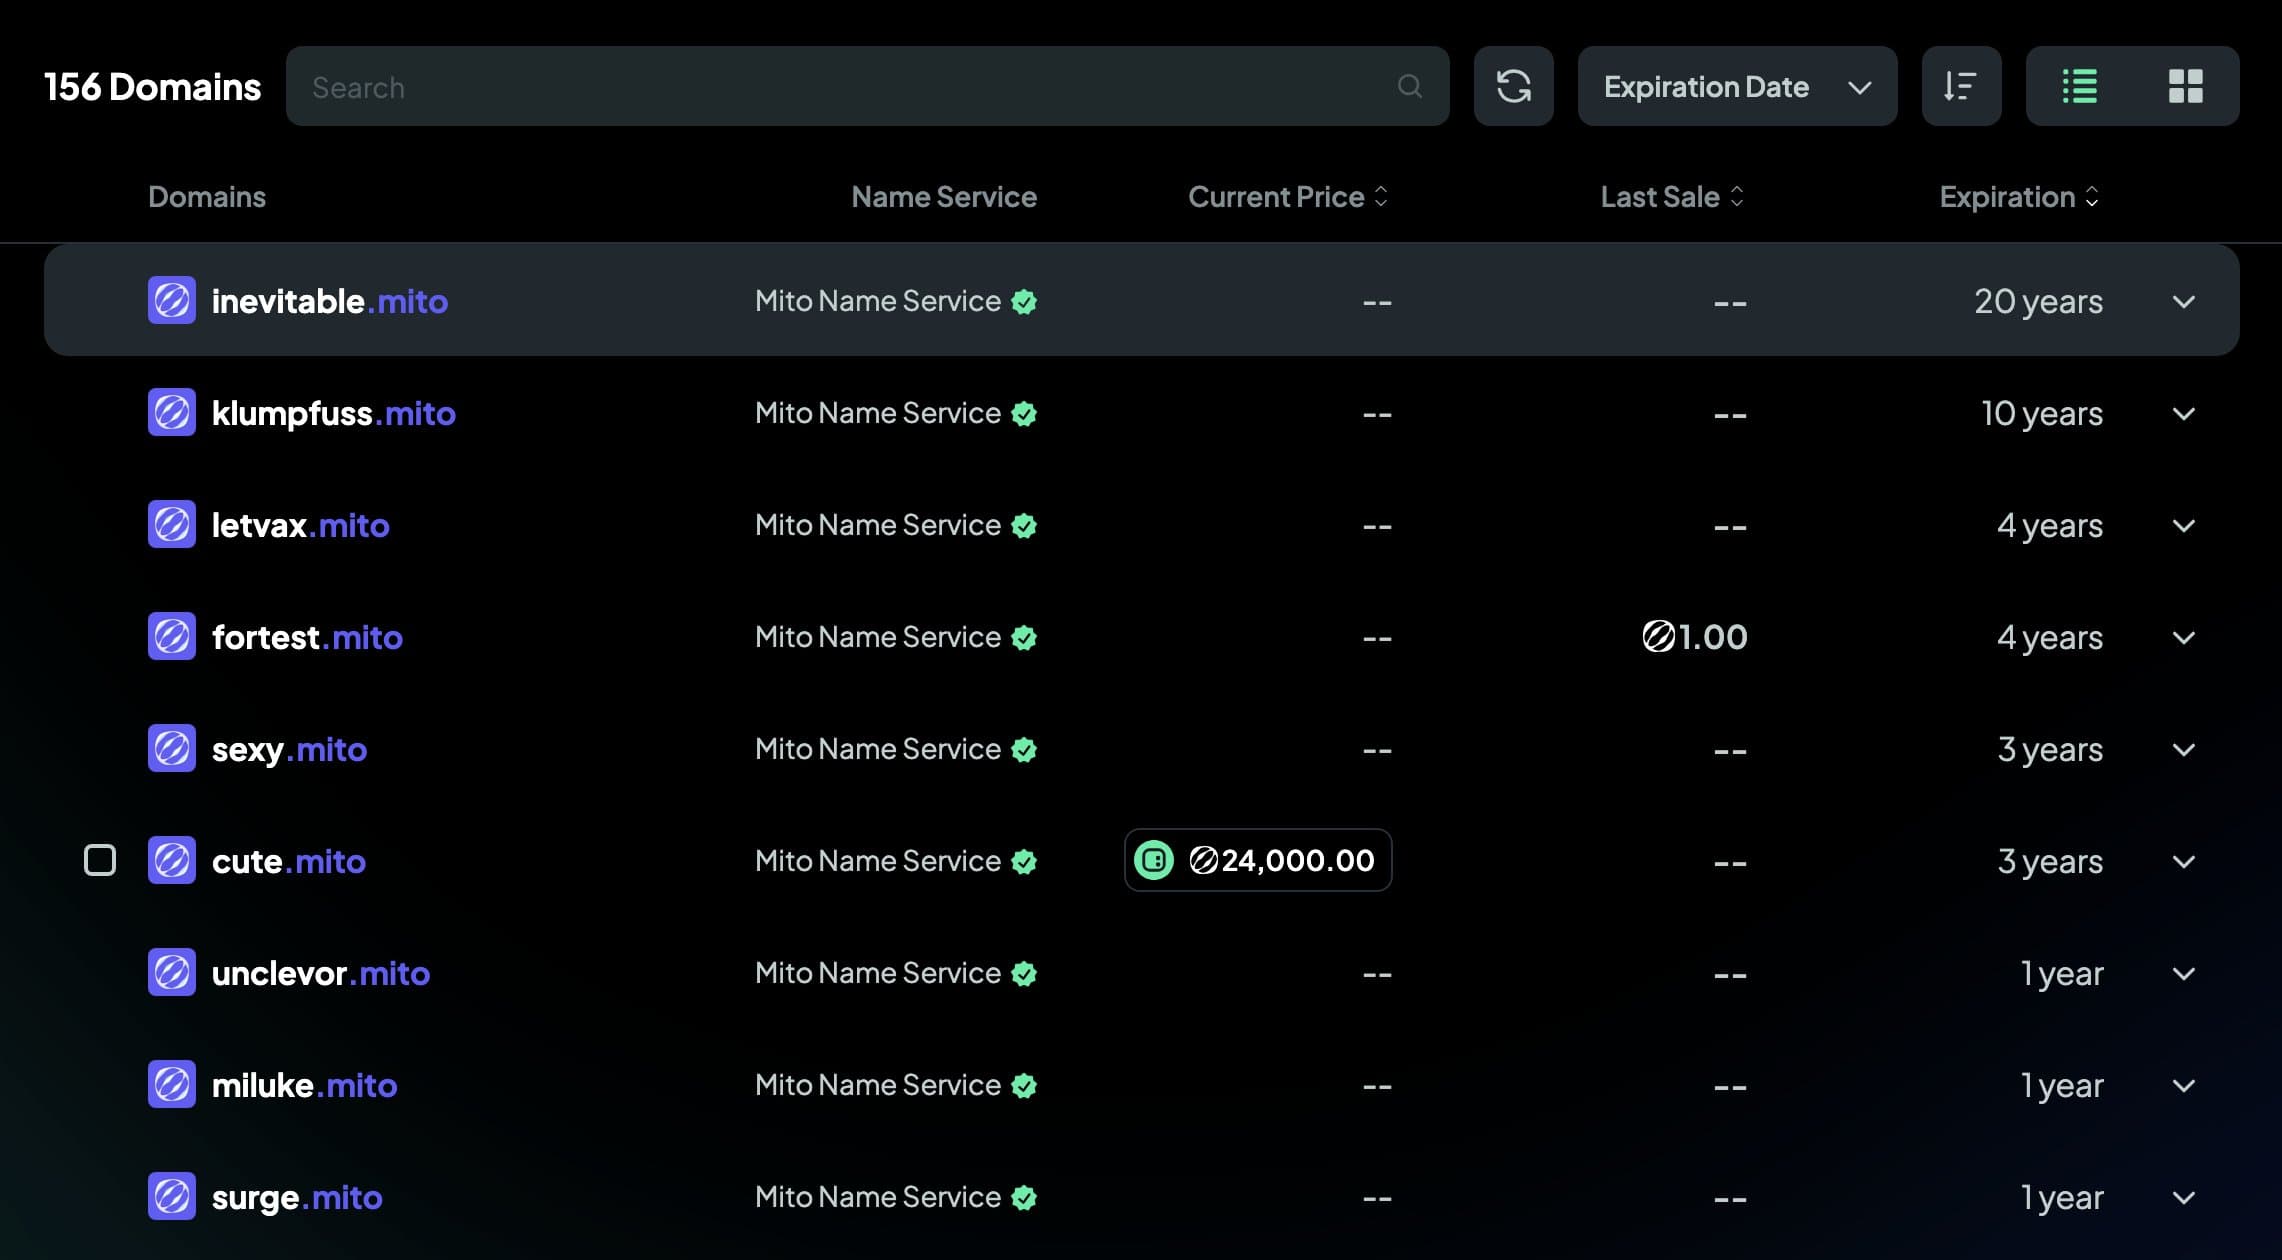The height and width of the screenshot is (1260, 2282).
Task: Select the cute.mito row checkbox
Action: pos(100,860)
